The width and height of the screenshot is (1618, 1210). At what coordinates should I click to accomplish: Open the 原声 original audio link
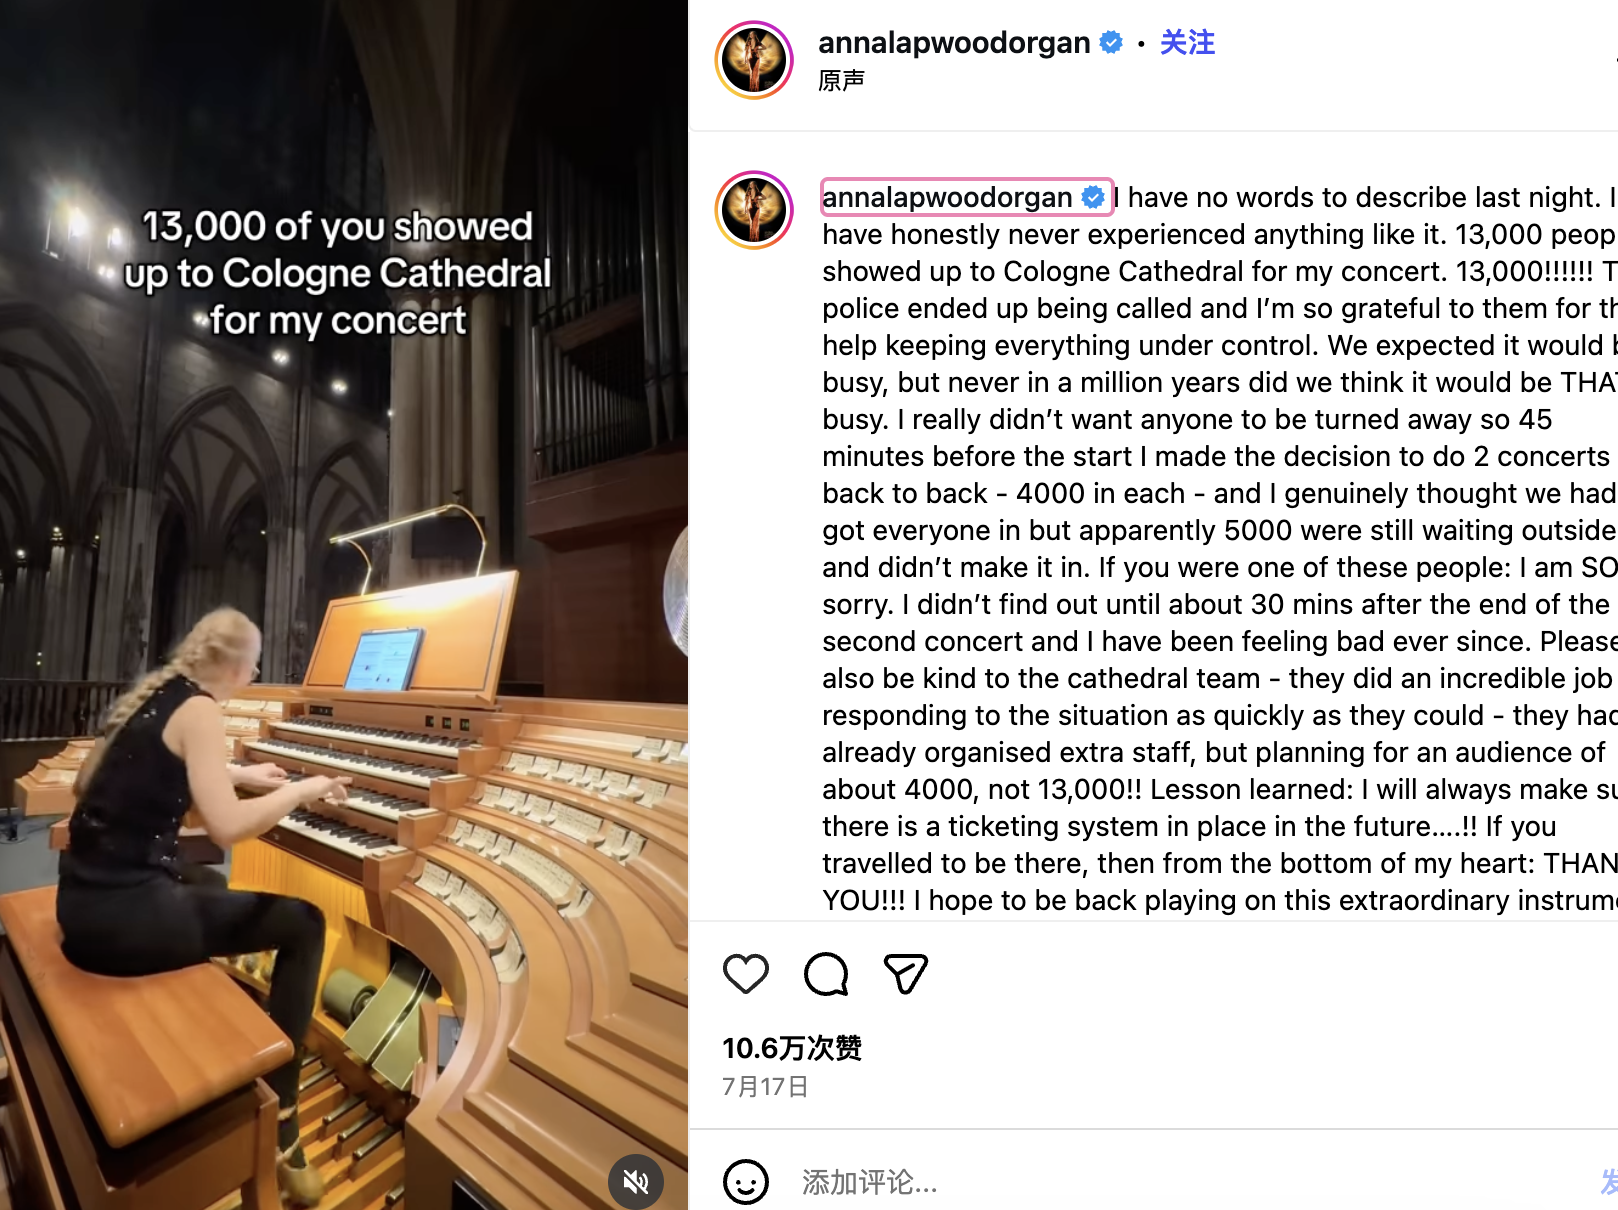tap(841, 80)
